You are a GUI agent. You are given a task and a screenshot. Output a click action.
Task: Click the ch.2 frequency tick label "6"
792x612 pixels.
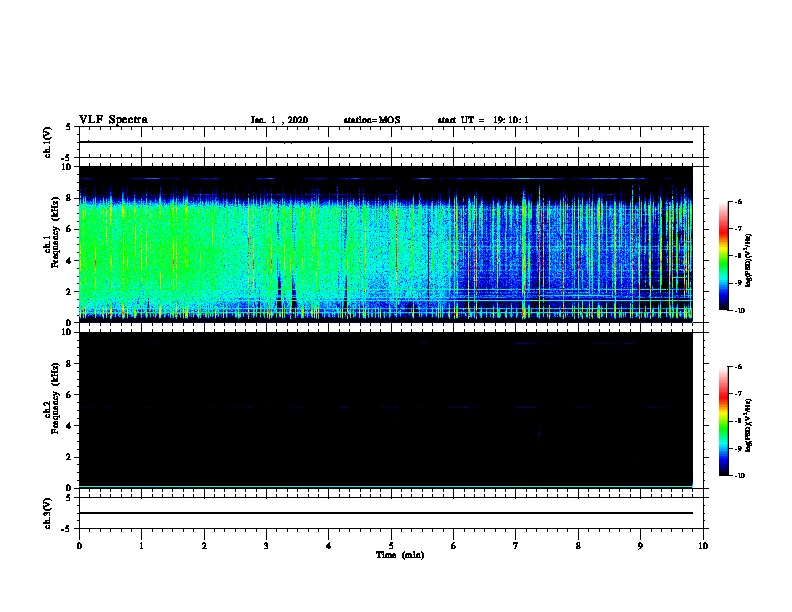[x=69, y=395]
